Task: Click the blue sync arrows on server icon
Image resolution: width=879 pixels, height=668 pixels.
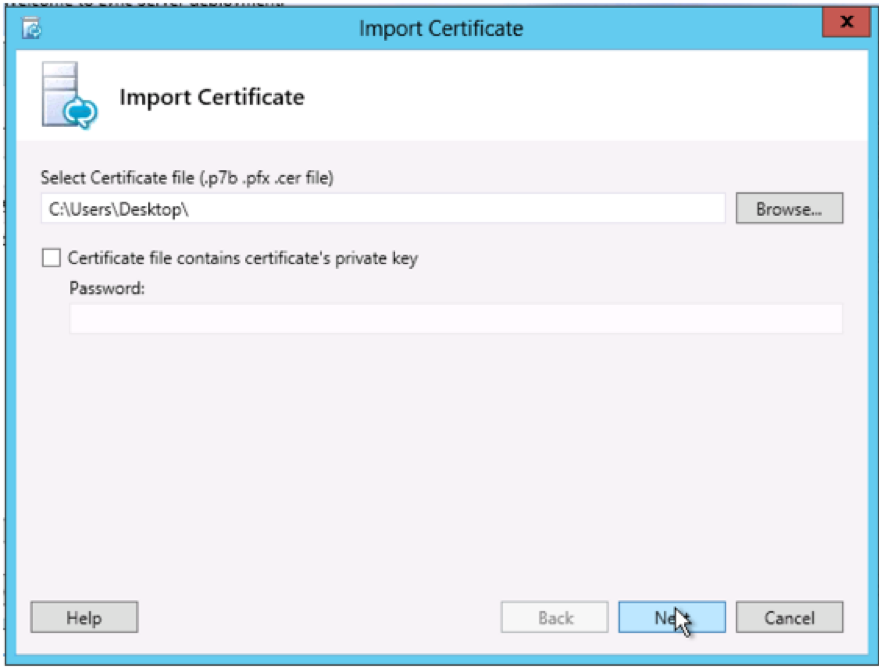Action: (x=81, y=114)
